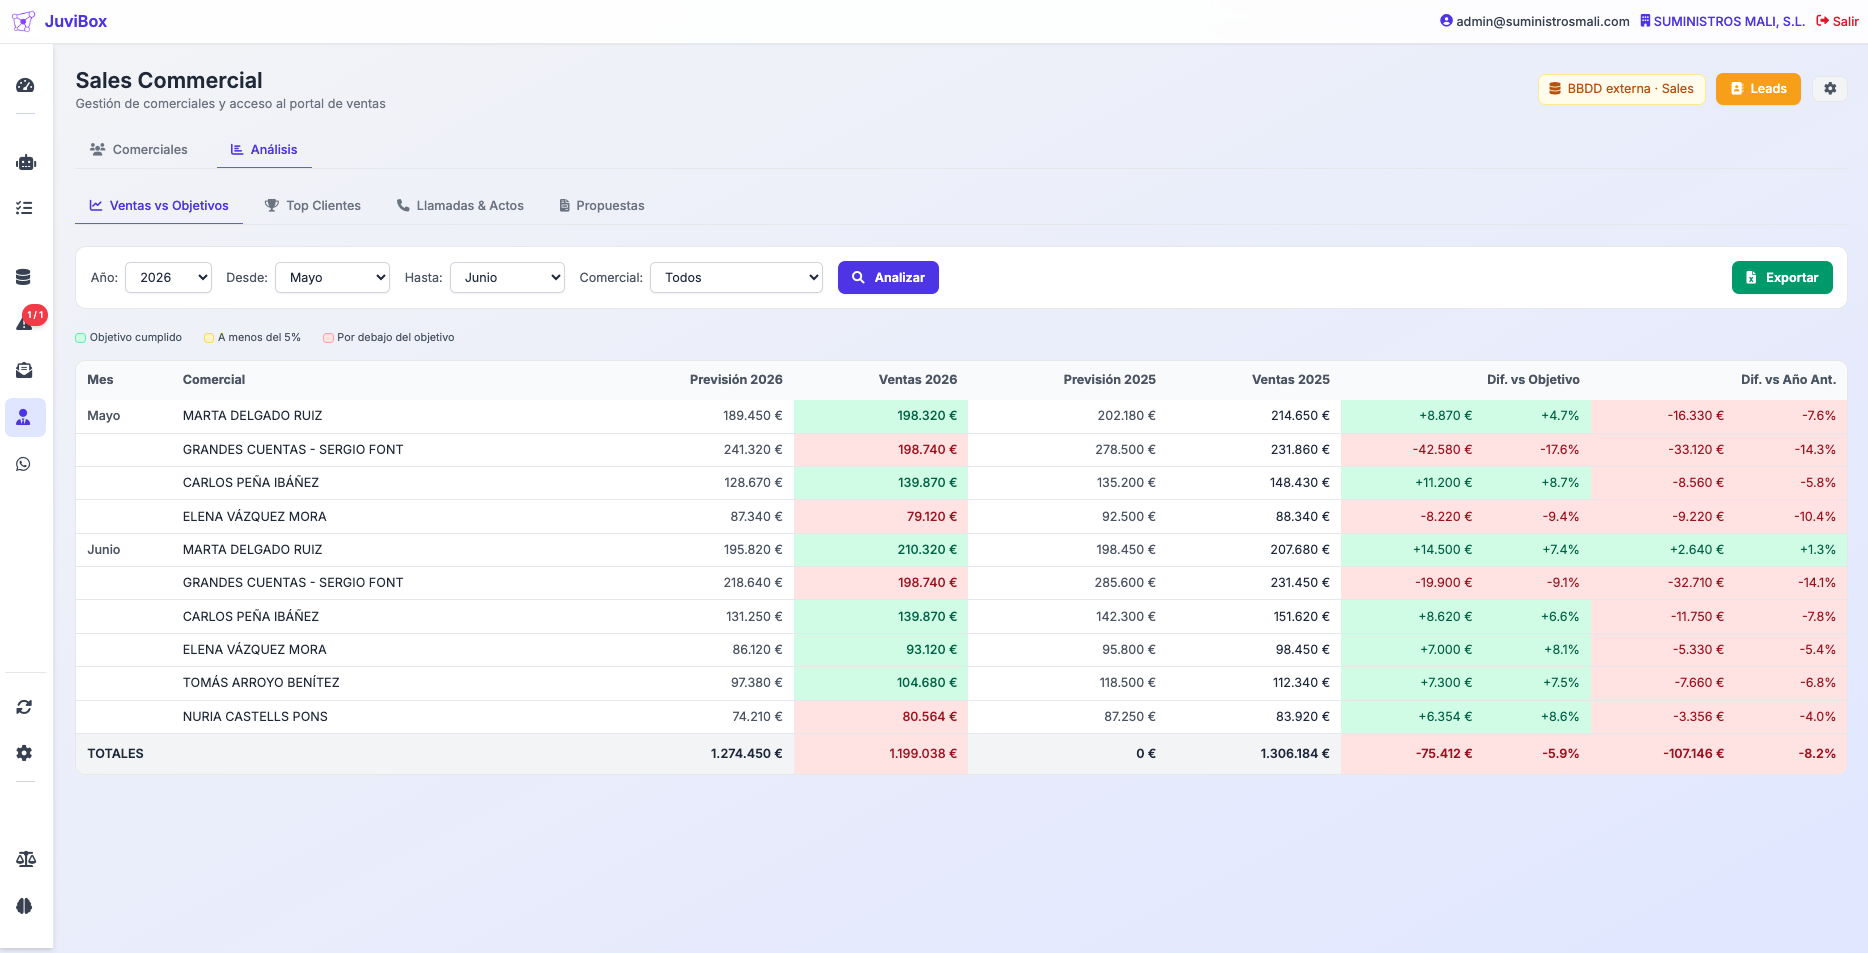Open the WhatsApp sidebar icon
1868x953 pixels.
click(x=25, y=464)
